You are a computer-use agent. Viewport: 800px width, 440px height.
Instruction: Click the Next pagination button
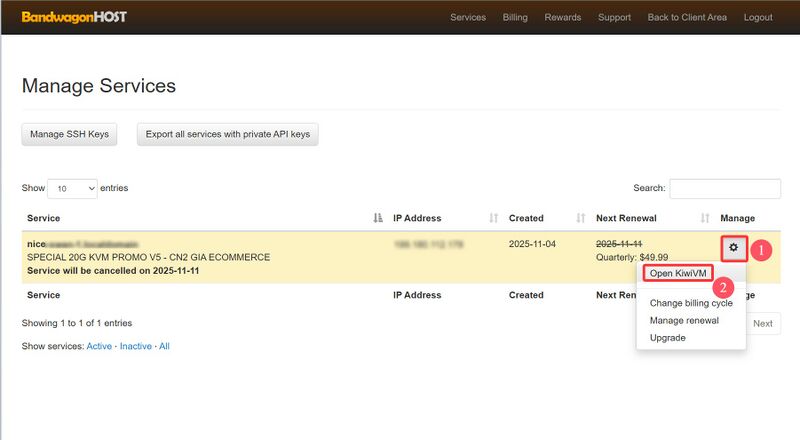tap(762, 323)
